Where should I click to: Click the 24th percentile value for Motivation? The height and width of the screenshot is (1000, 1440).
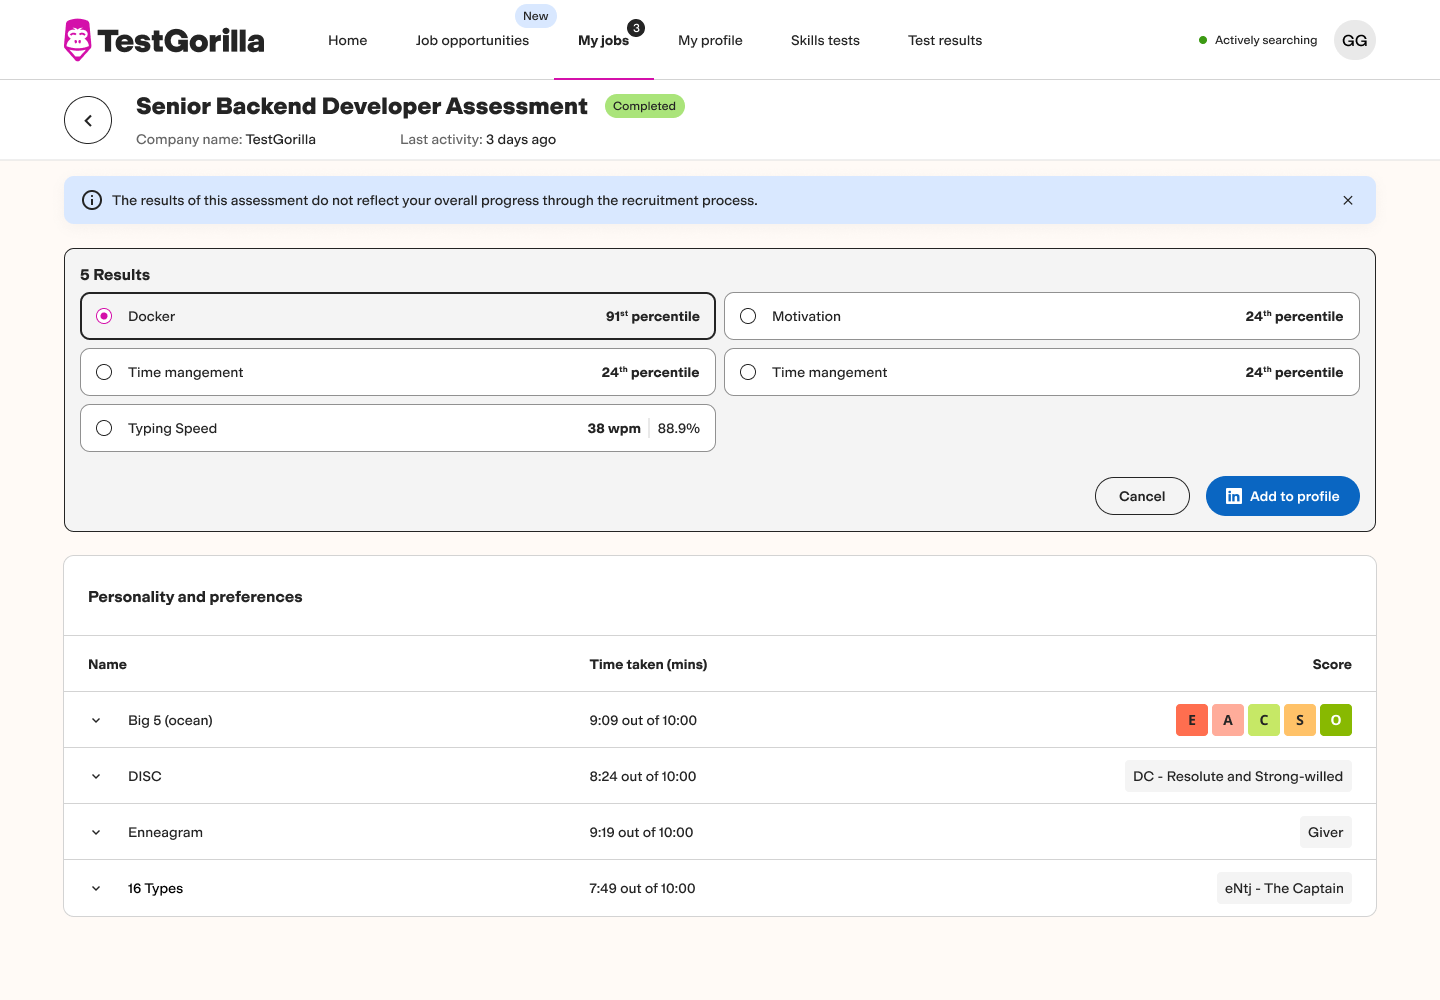[x=1294, y=316]
